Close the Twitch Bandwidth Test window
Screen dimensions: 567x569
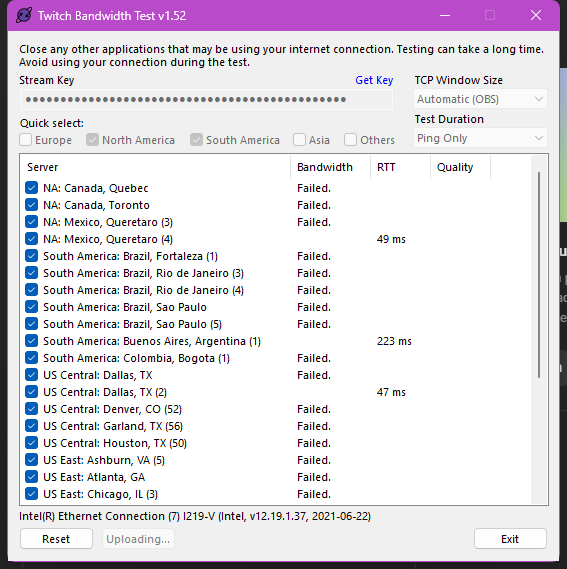(536, 15)
